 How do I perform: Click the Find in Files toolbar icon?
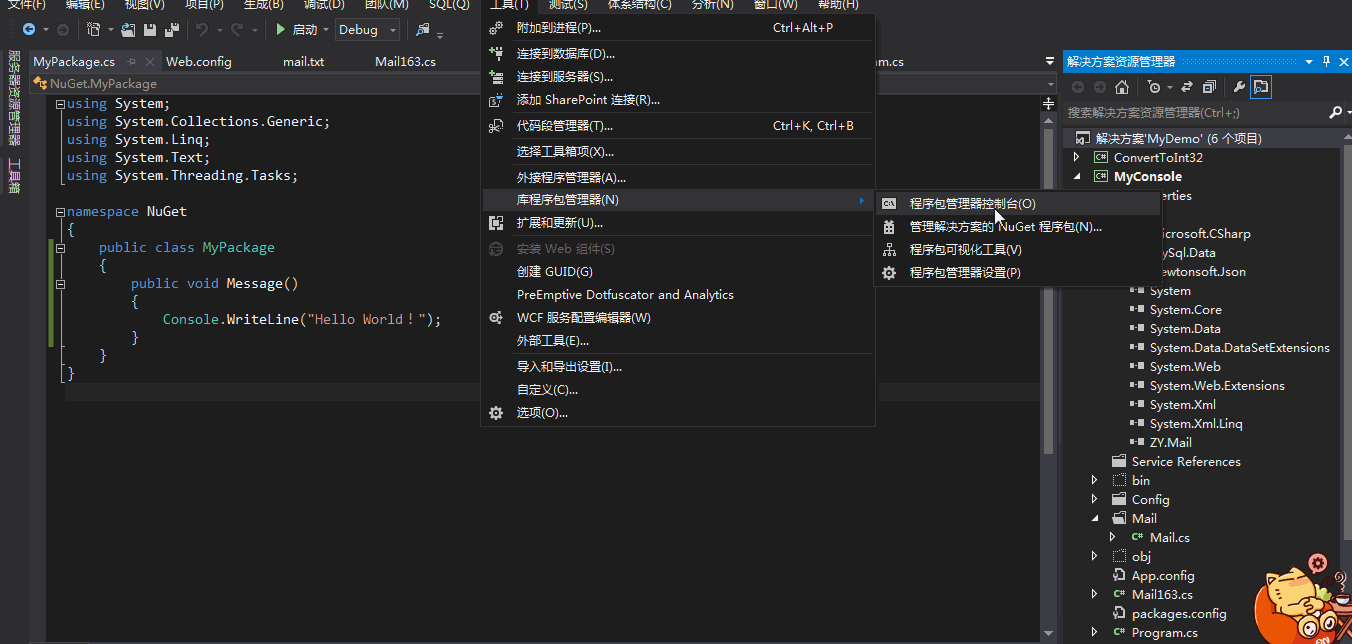[424, 30]
